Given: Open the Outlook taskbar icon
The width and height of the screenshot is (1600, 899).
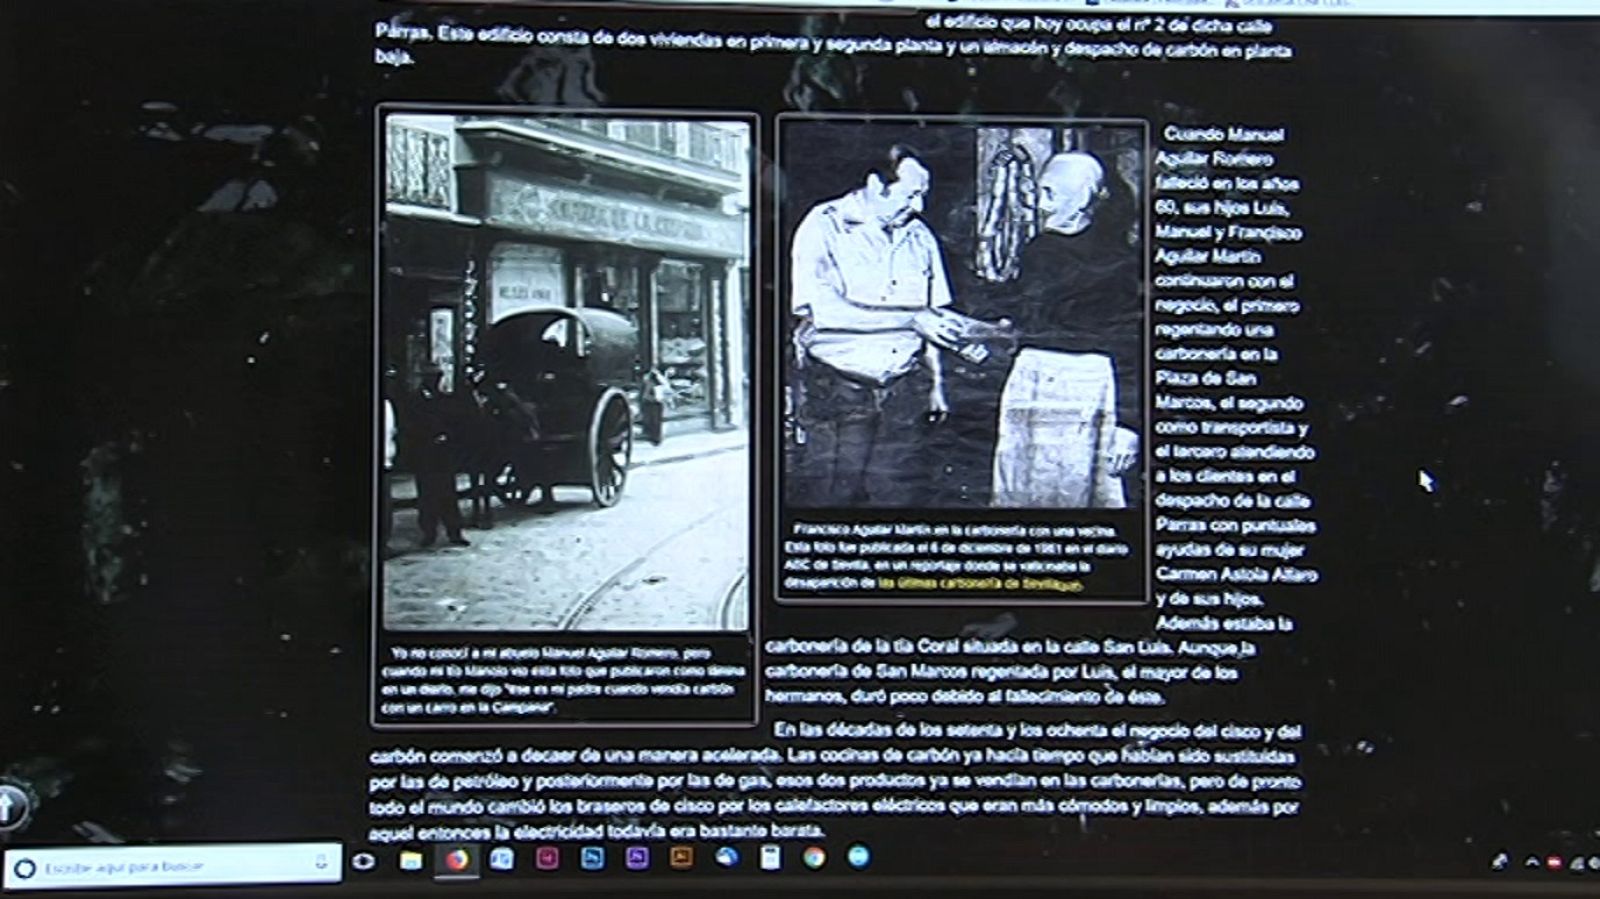Looking at the screenshot, I should point(502,859).
